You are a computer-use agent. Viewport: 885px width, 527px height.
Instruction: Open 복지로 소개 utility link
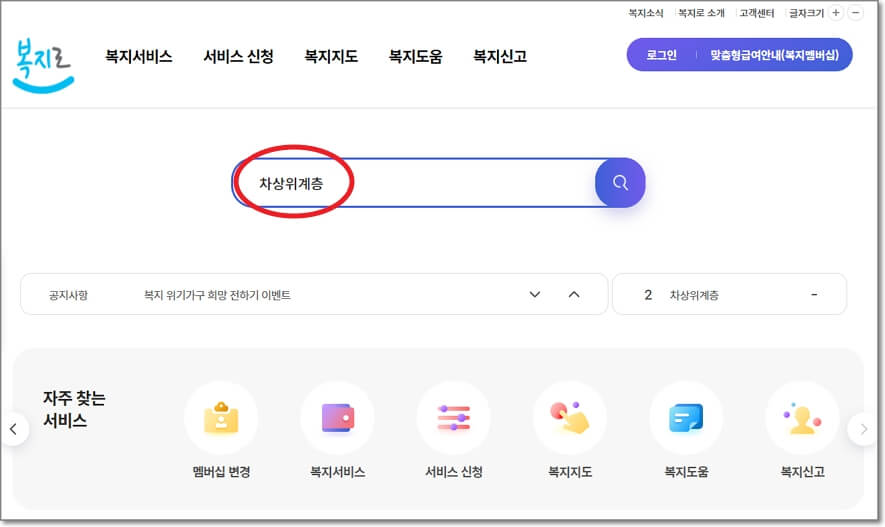[x=701, y=13]
